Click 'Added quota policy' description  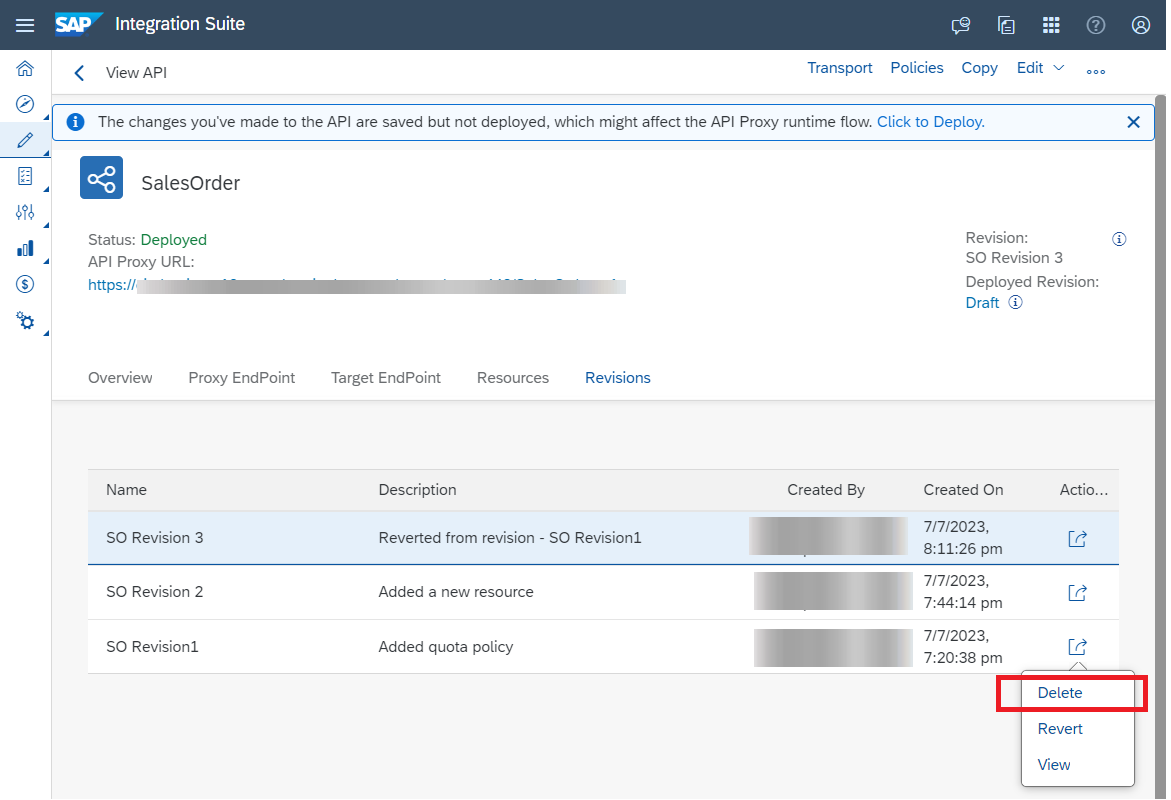click(x=446, y=647)
